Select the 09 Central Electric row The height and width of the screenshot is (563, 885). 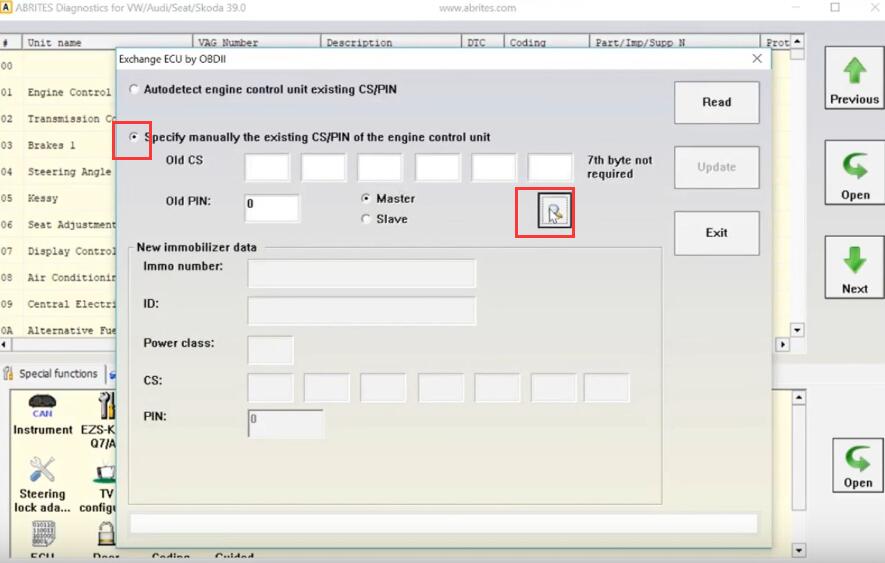click(x=58, y=304)
